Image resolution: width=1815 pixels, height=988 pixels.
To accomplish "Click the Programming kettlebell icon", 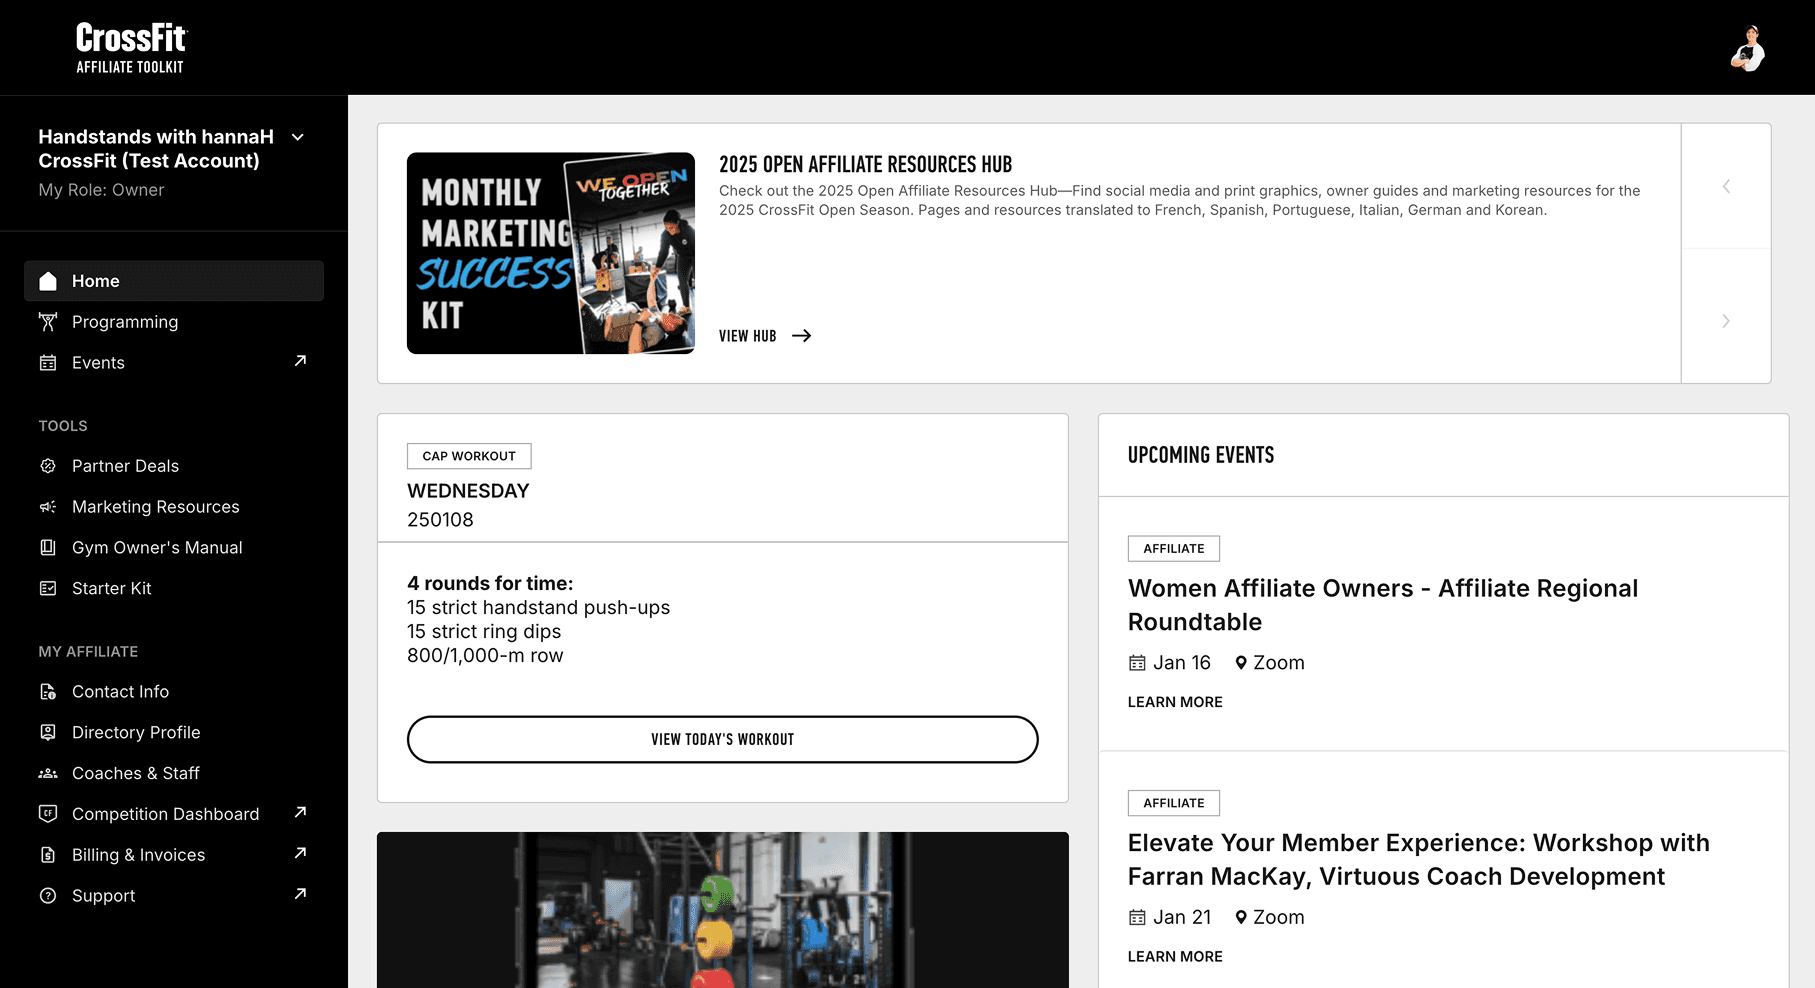I will click(x=48, y=322).
